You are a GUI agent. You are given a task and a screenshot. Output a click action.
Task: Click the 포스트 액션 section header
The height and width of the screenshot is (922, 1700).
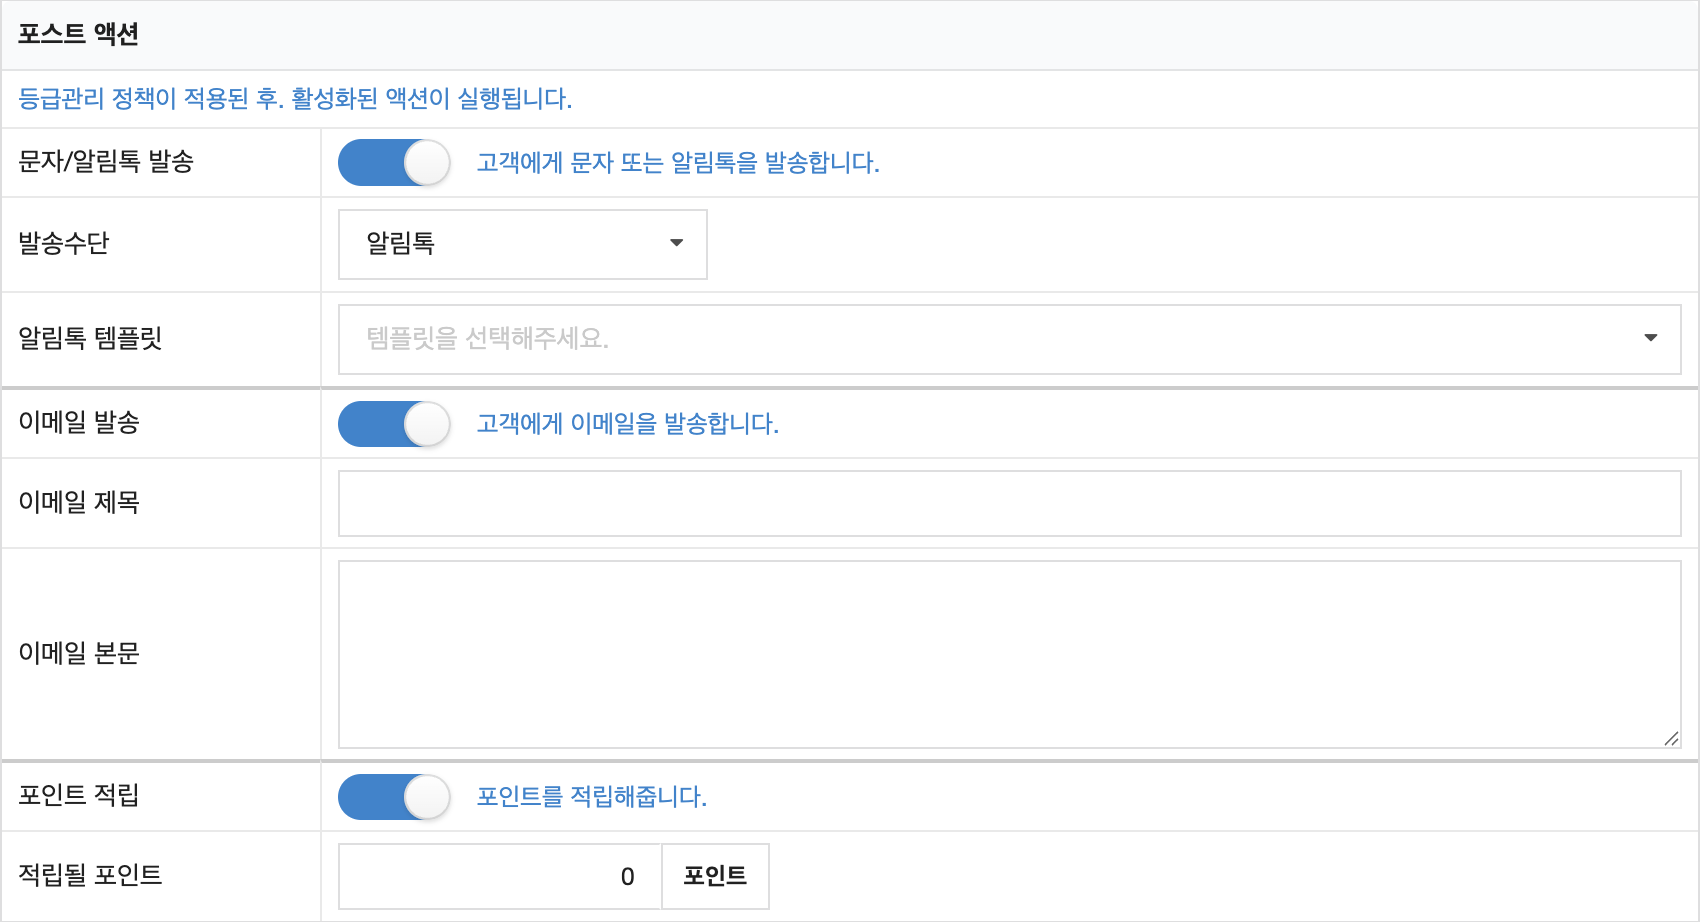pos(79,34)
